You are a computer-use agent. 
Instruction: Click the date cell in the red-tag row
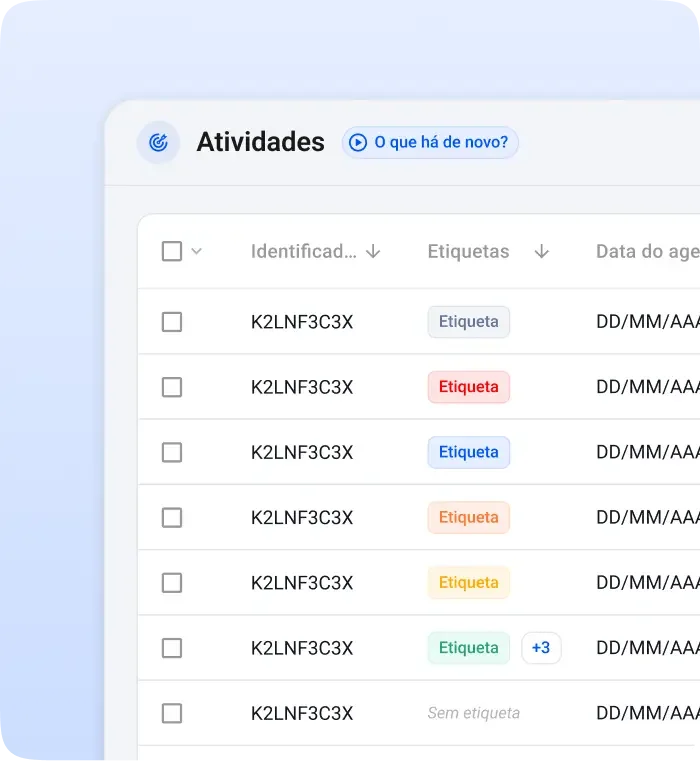click(648, 387)
